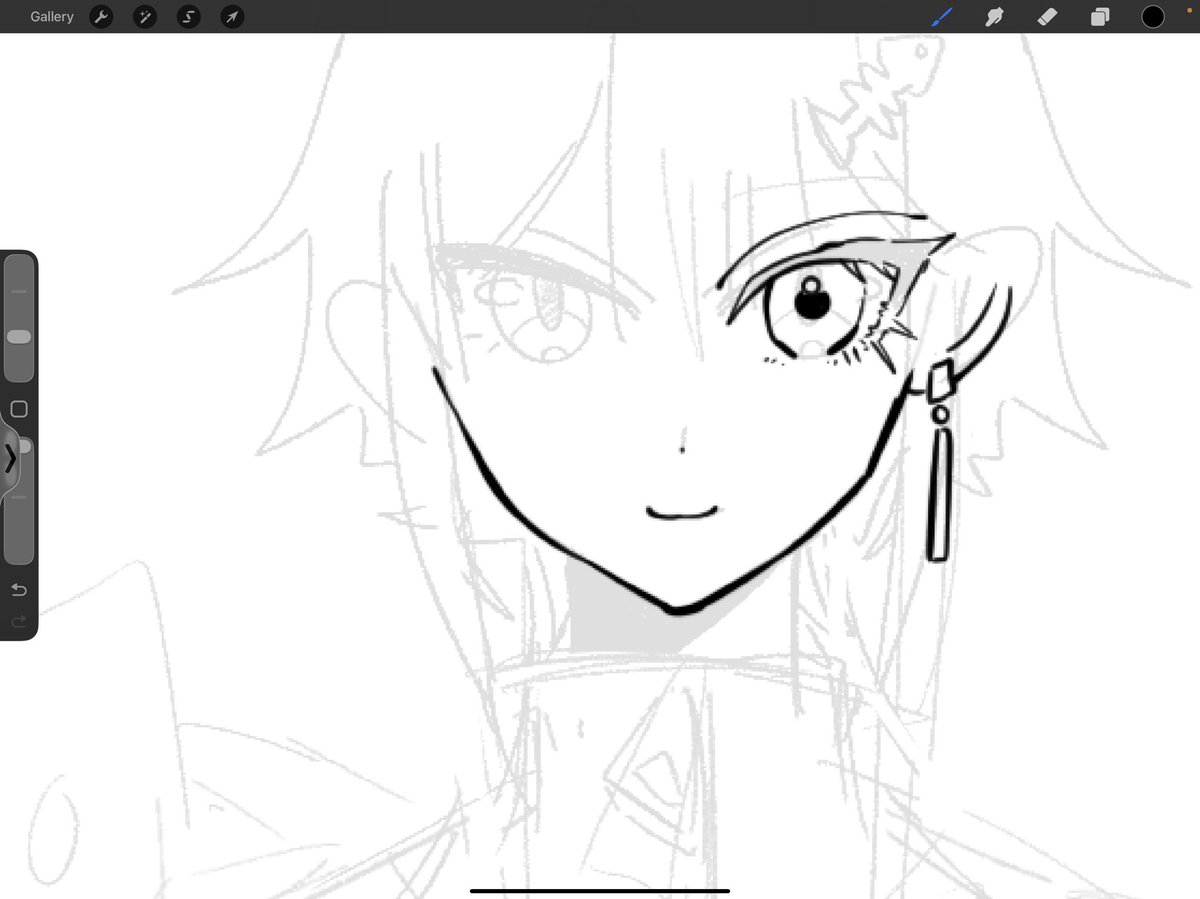Open the Actions wrench menu
The width and height of the screenshot is (1200, 899).
(101, 17)
